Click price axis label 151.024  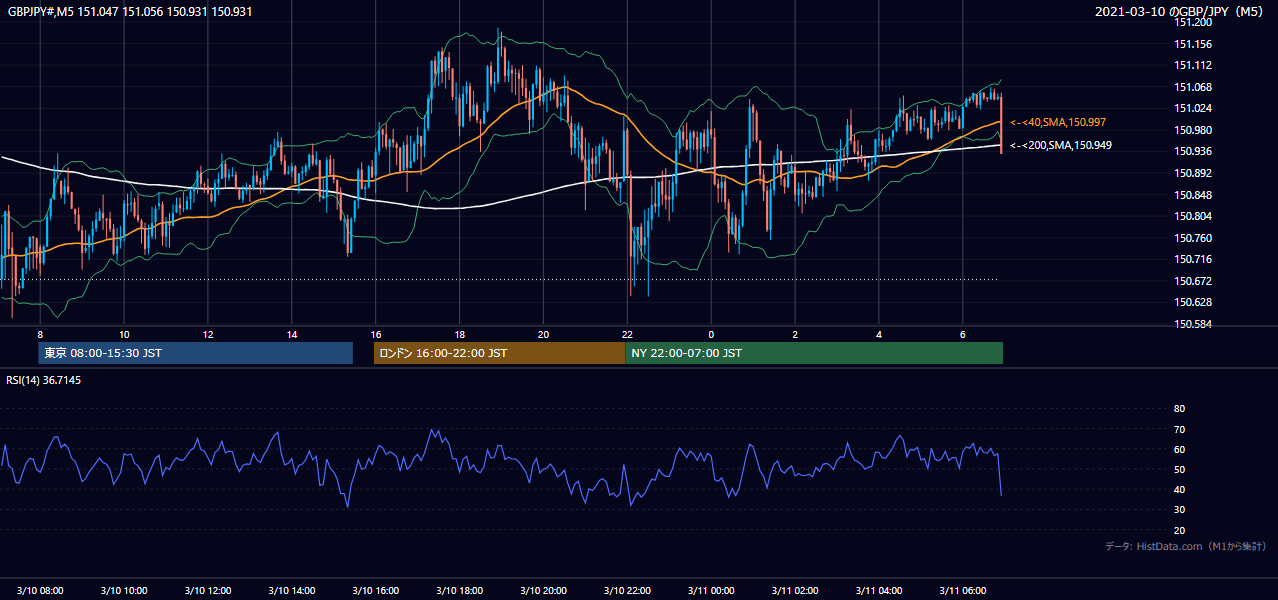[x=1193, y=108]
